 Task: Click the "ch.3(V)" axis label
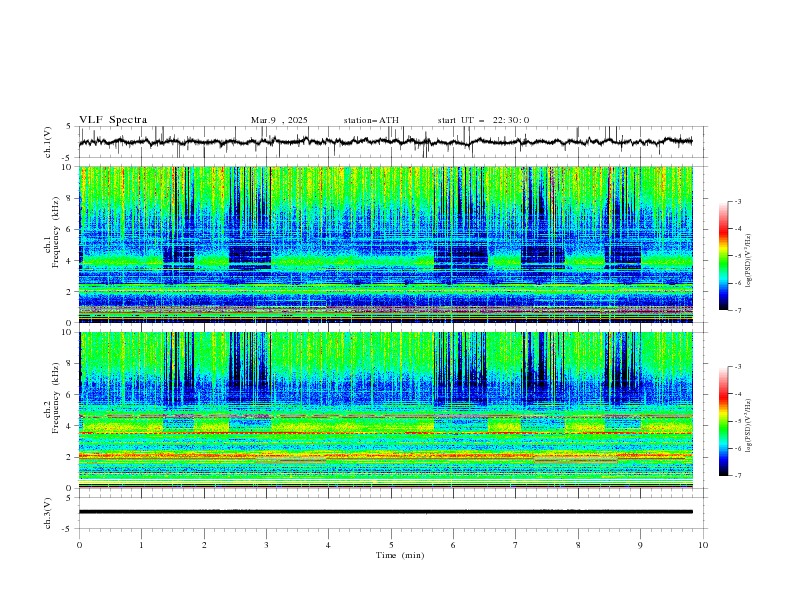[48, 513]
